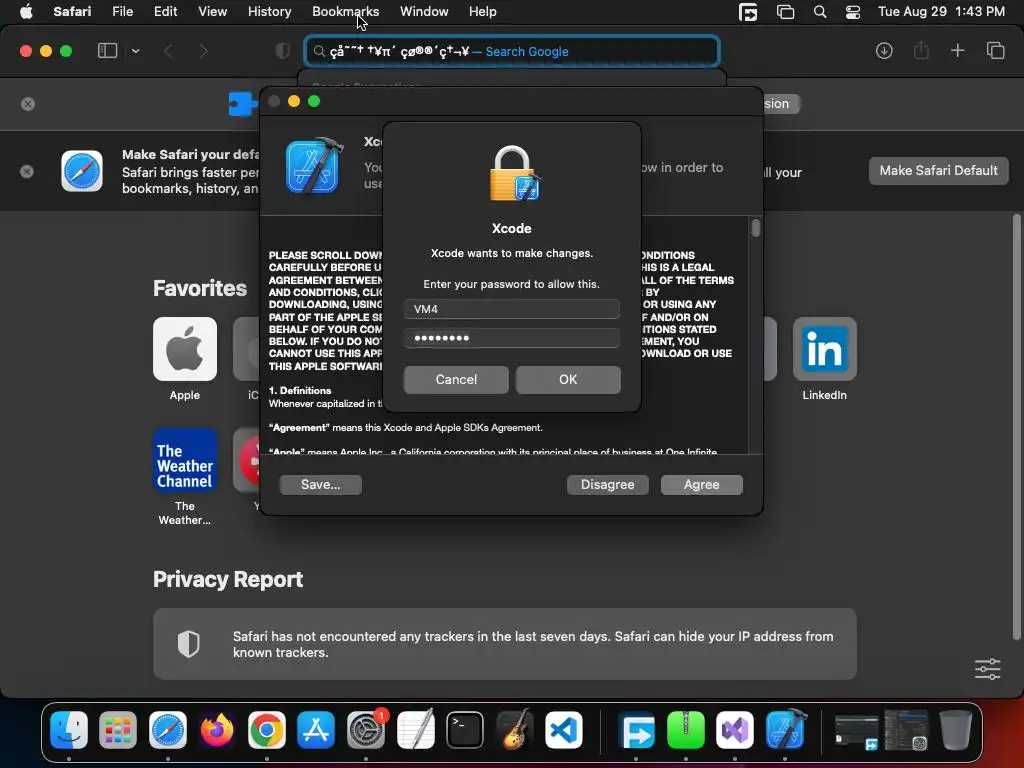The height and width of the screenshot is (768, 1024).
Task: Click OK in the Xcode password dialog
Action: [568, 379]
